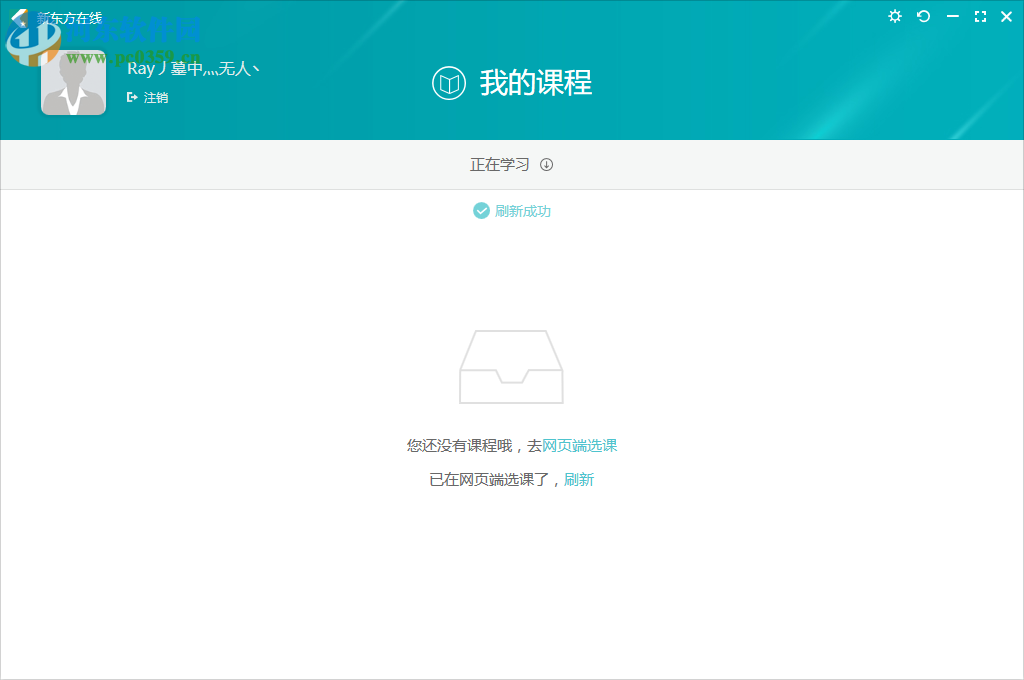Image resolution: width=1024 pixels, height=680 pixels.
Task: Click the empty inbox illustration icon
Action: (x=511, y=367)
